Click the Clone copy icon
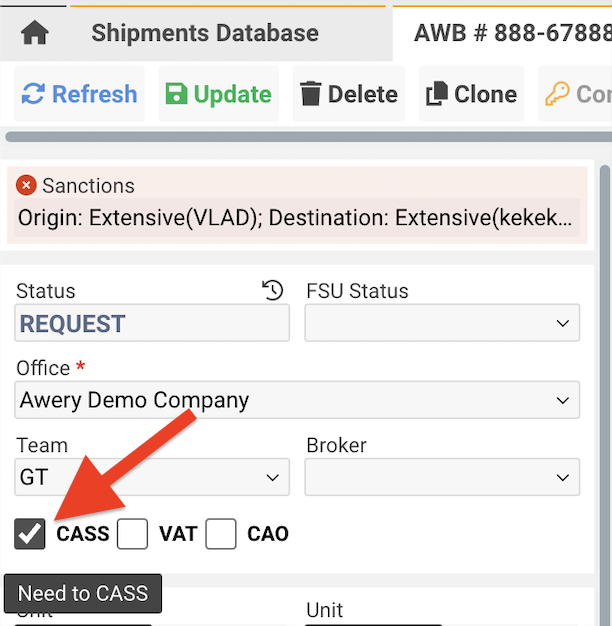Screen dimensions: 612x626 (x=436, y=94)
